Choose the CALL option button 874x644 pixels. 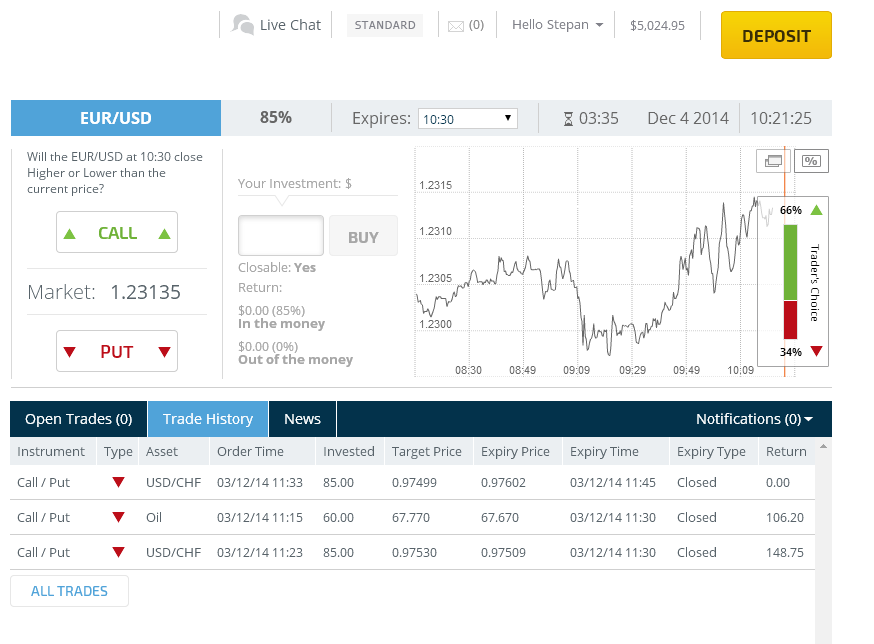tap(117, 233)
